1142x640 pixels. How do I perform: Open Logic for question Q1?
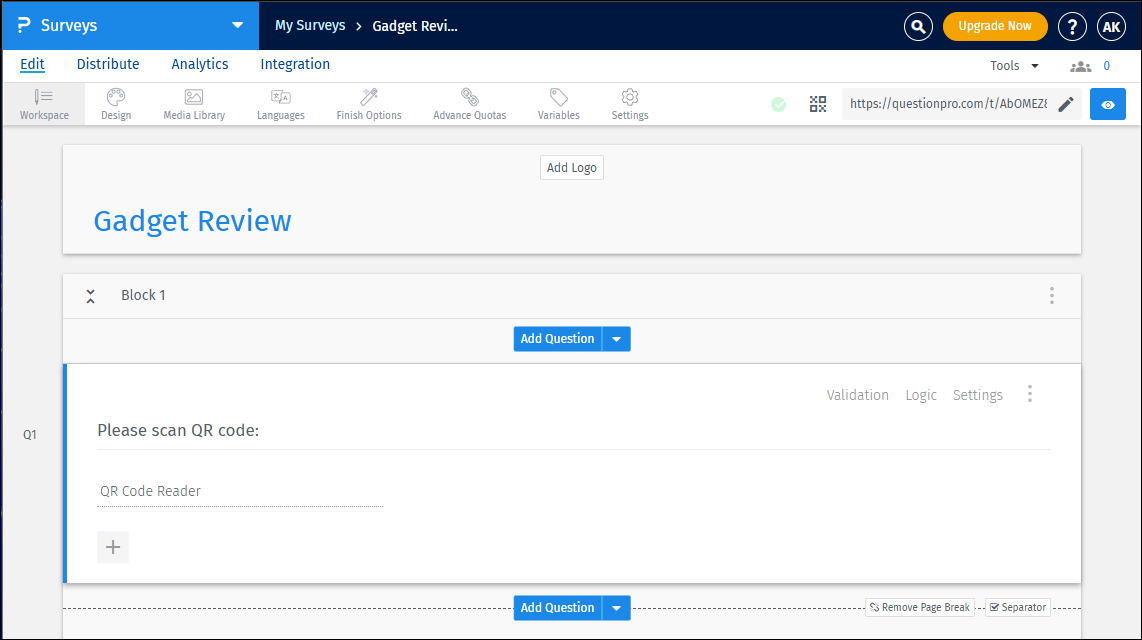point(921,395)
